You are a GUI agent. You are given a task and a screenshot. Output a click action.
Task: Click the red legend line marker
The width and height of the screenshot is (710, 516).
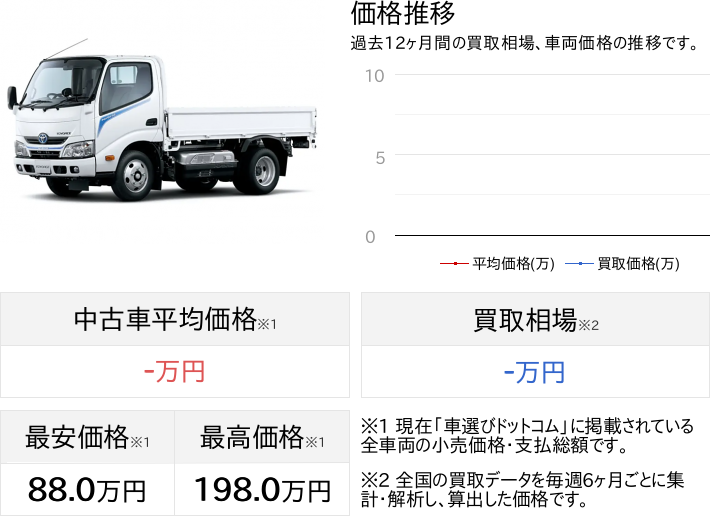click(454, 263)
